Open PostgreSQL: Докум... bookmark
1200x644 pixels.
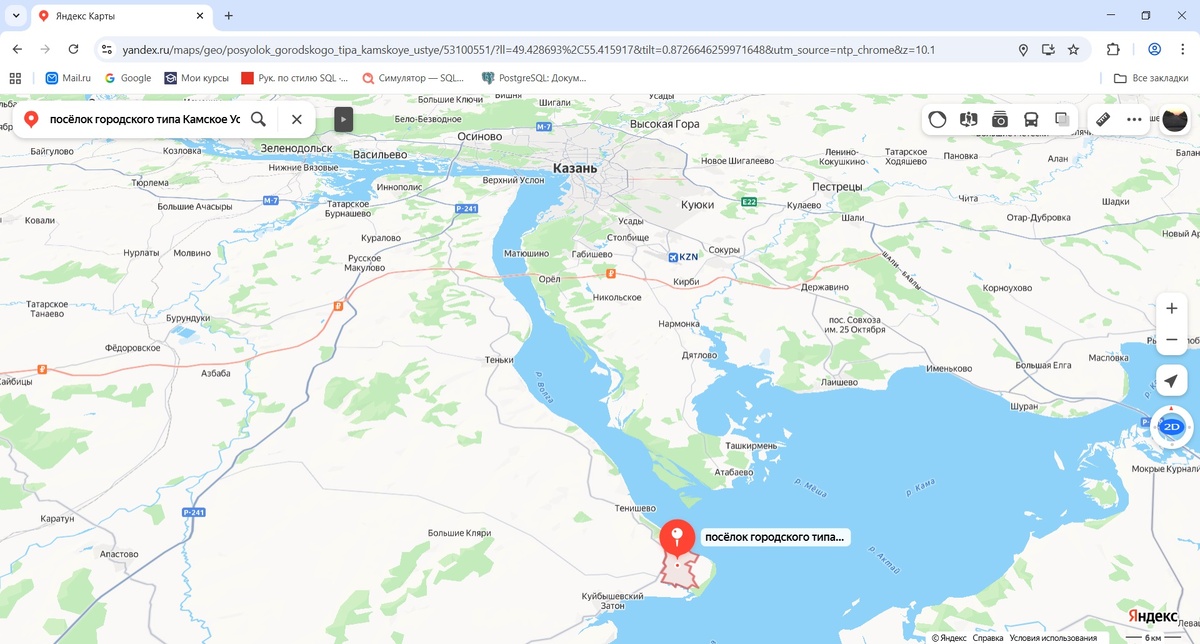534,77
